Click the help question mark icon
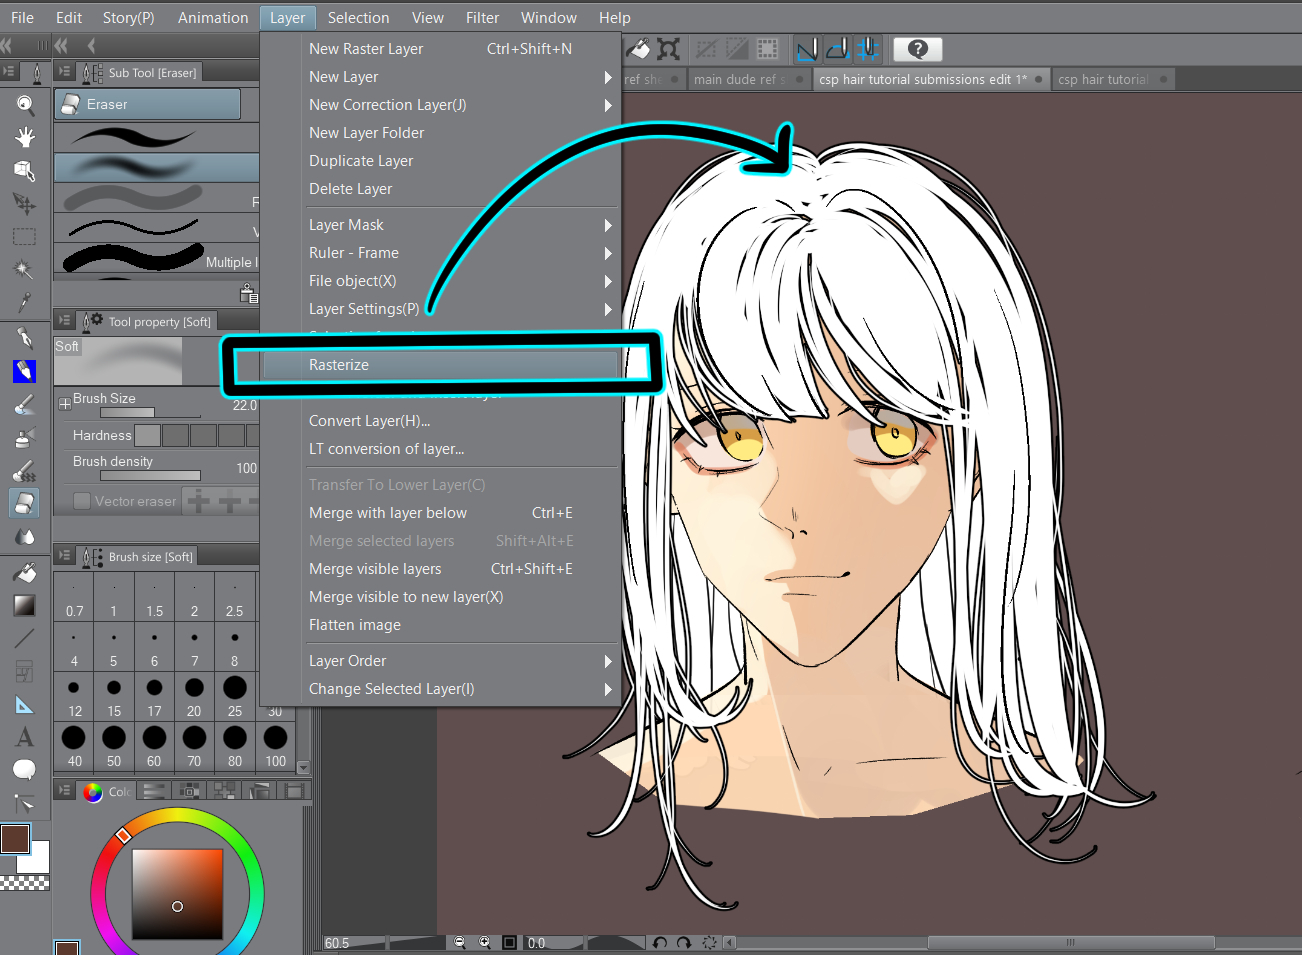This screenshot has height=955, width=1302. [917, 49]
